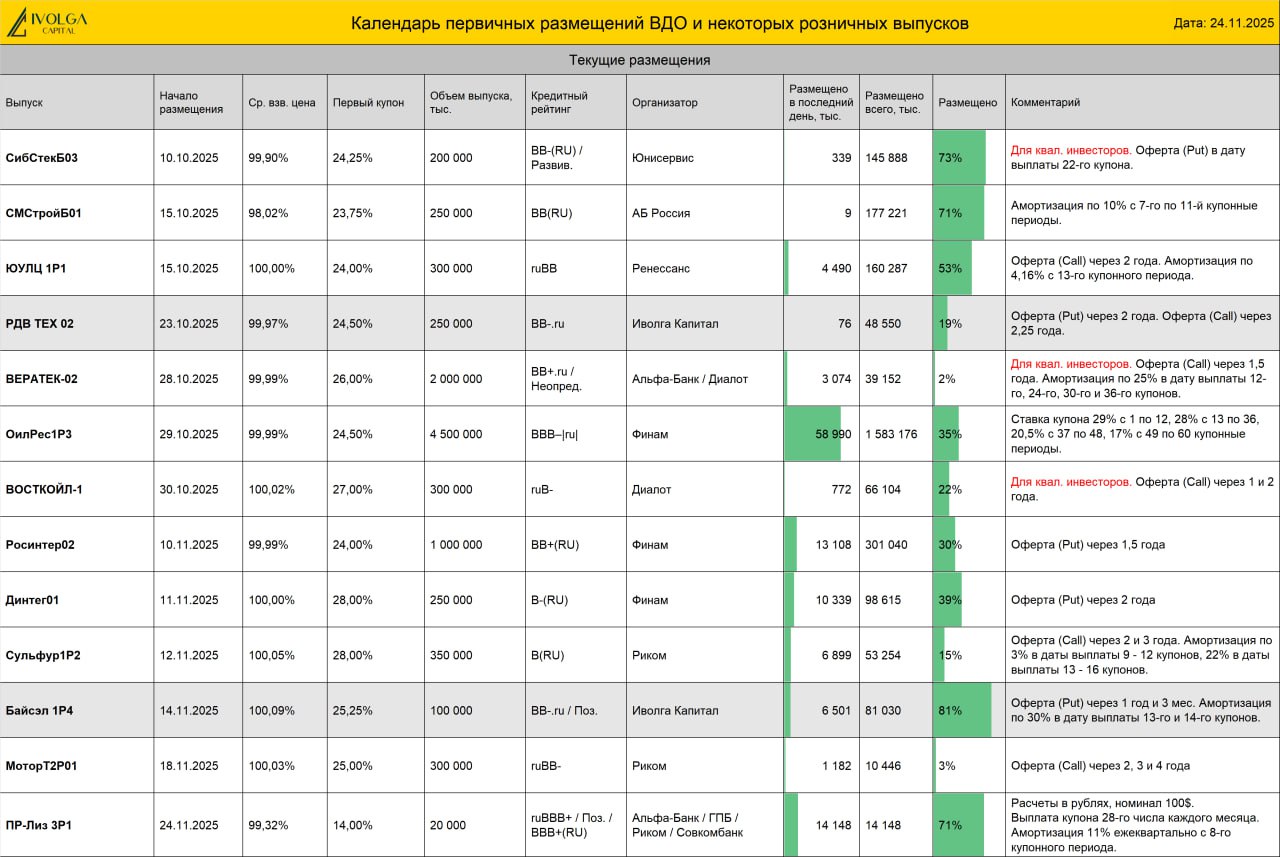Screen dimensions: 1280x857
Task: Click the Организатор column header
Action: click(x=705, y=102)
